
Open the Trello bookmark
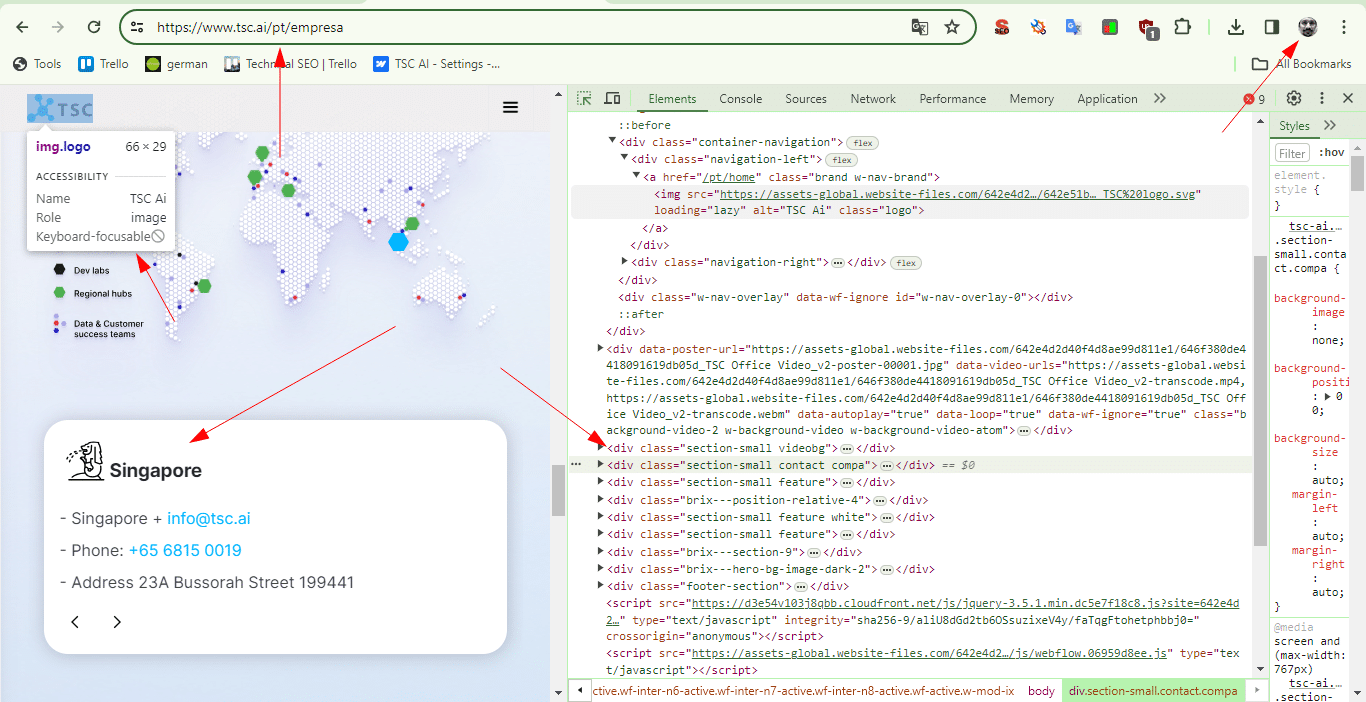point(103,64)
